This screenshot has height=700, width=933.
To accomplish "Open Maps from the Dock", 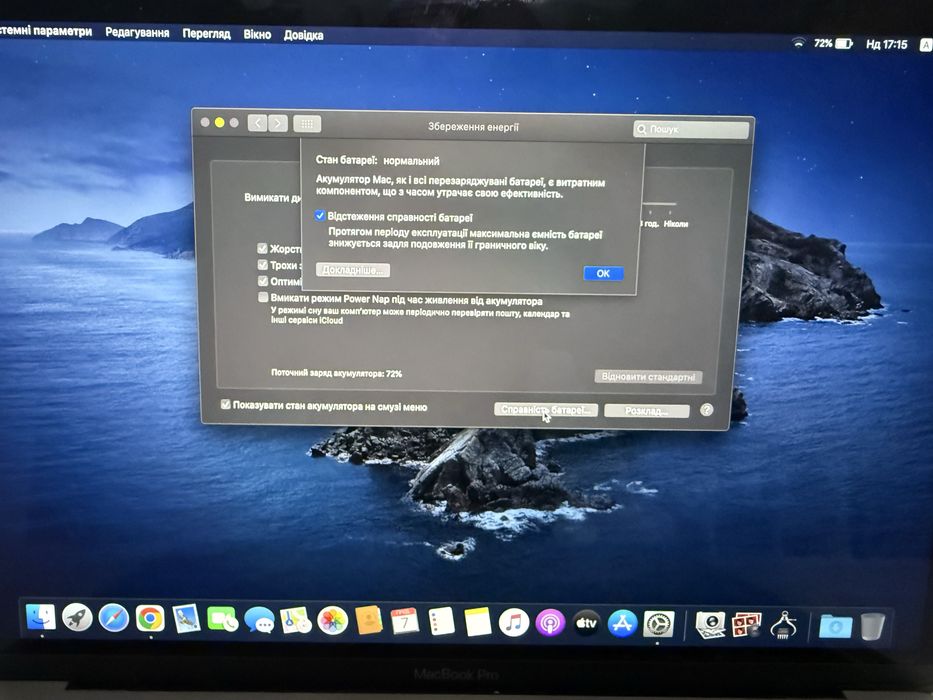I will [296, 621].
